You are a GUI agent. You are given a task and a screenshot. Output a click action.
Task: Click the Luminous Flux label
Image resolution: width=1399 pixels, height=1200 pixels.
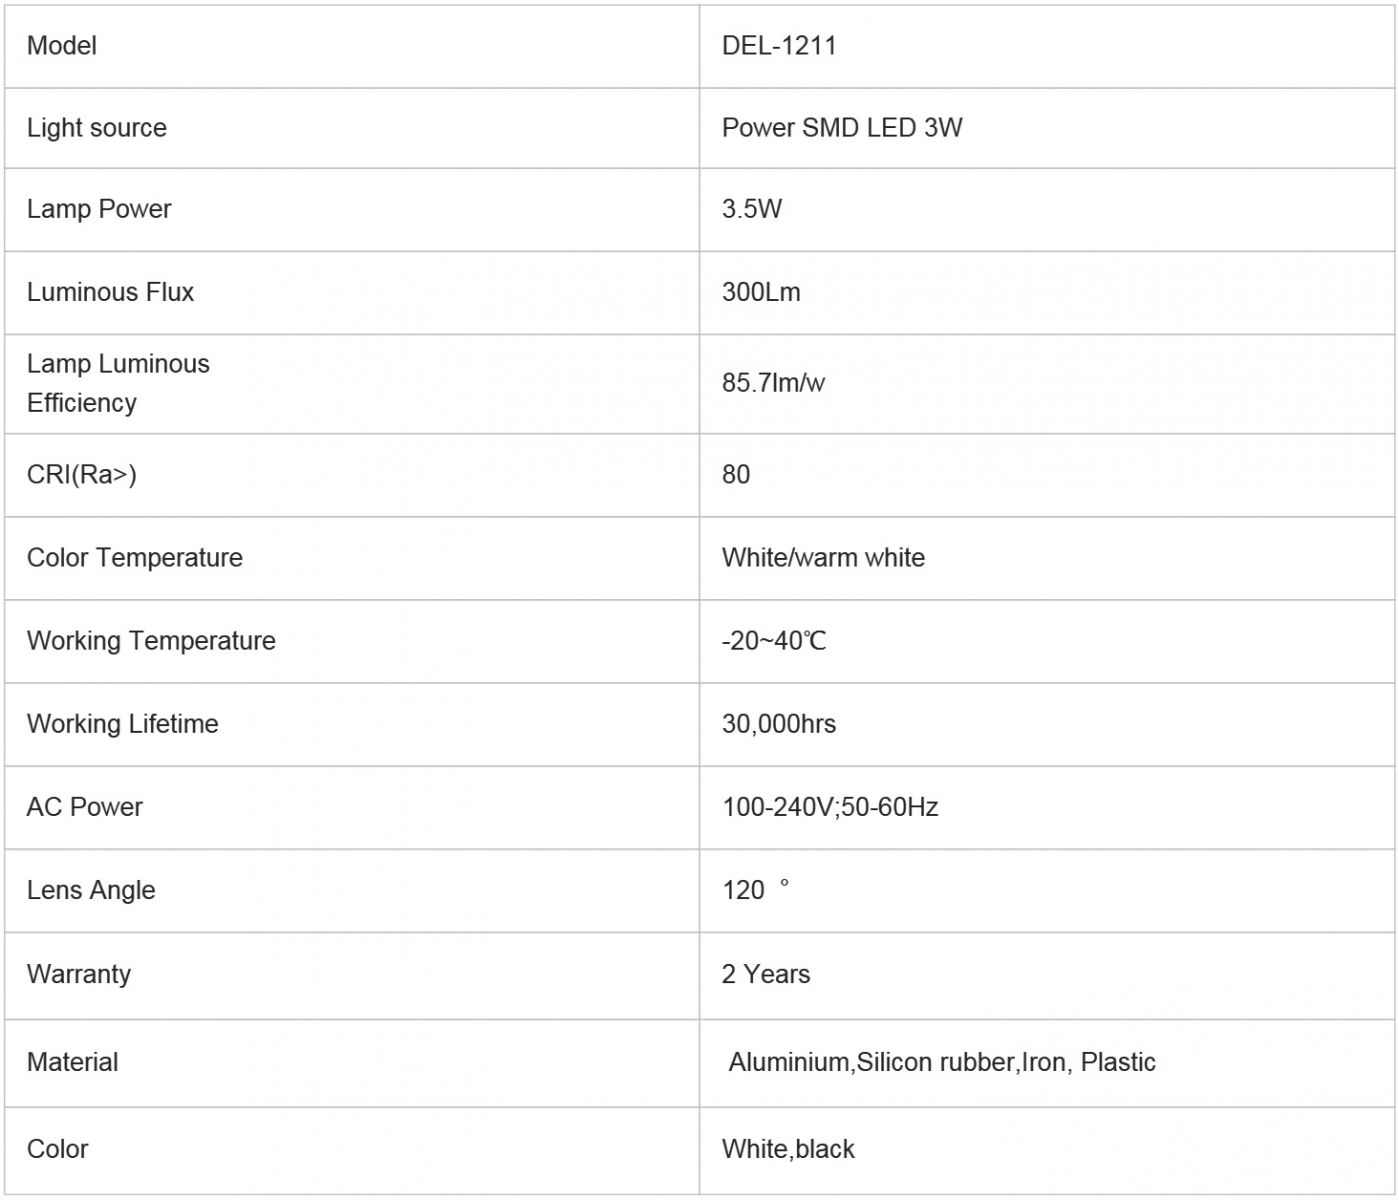click(110, 292)
